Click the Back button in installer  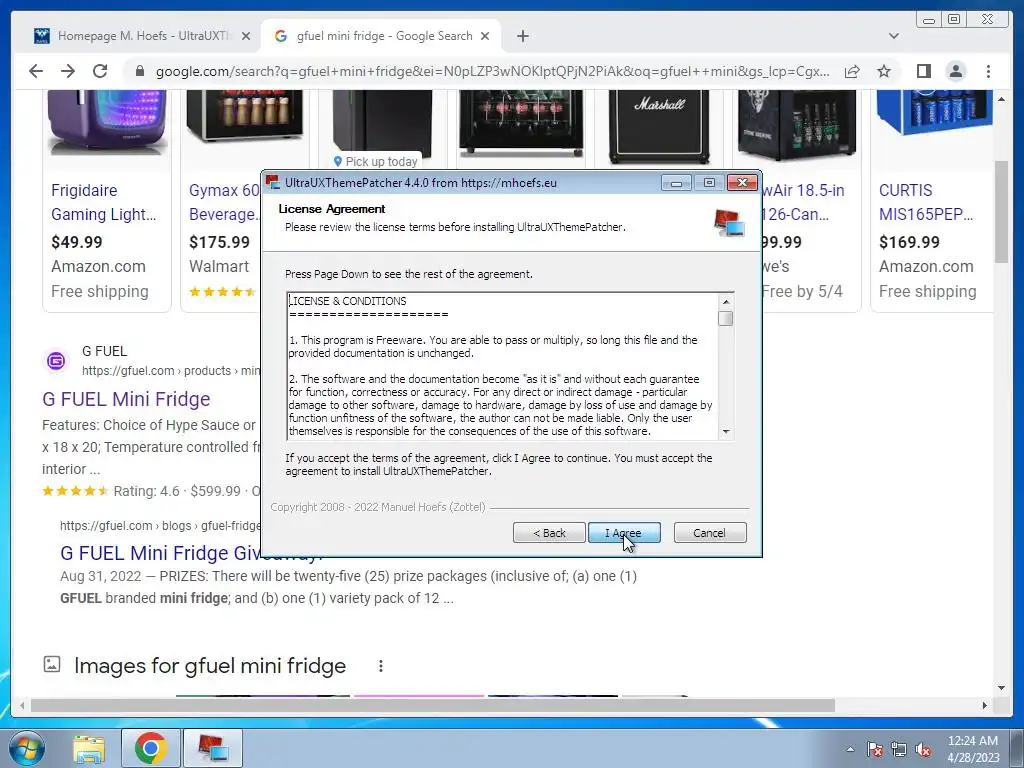tap(549, 533)
